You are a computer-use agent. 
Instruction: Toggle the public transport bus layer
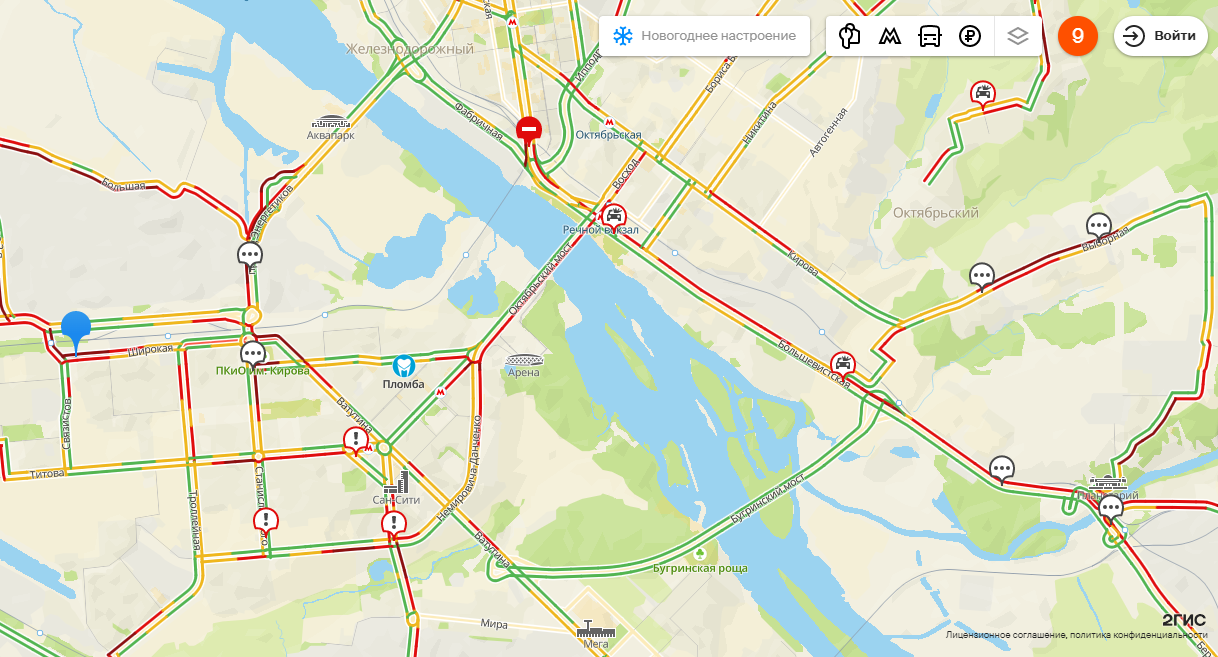click(929, 37)
